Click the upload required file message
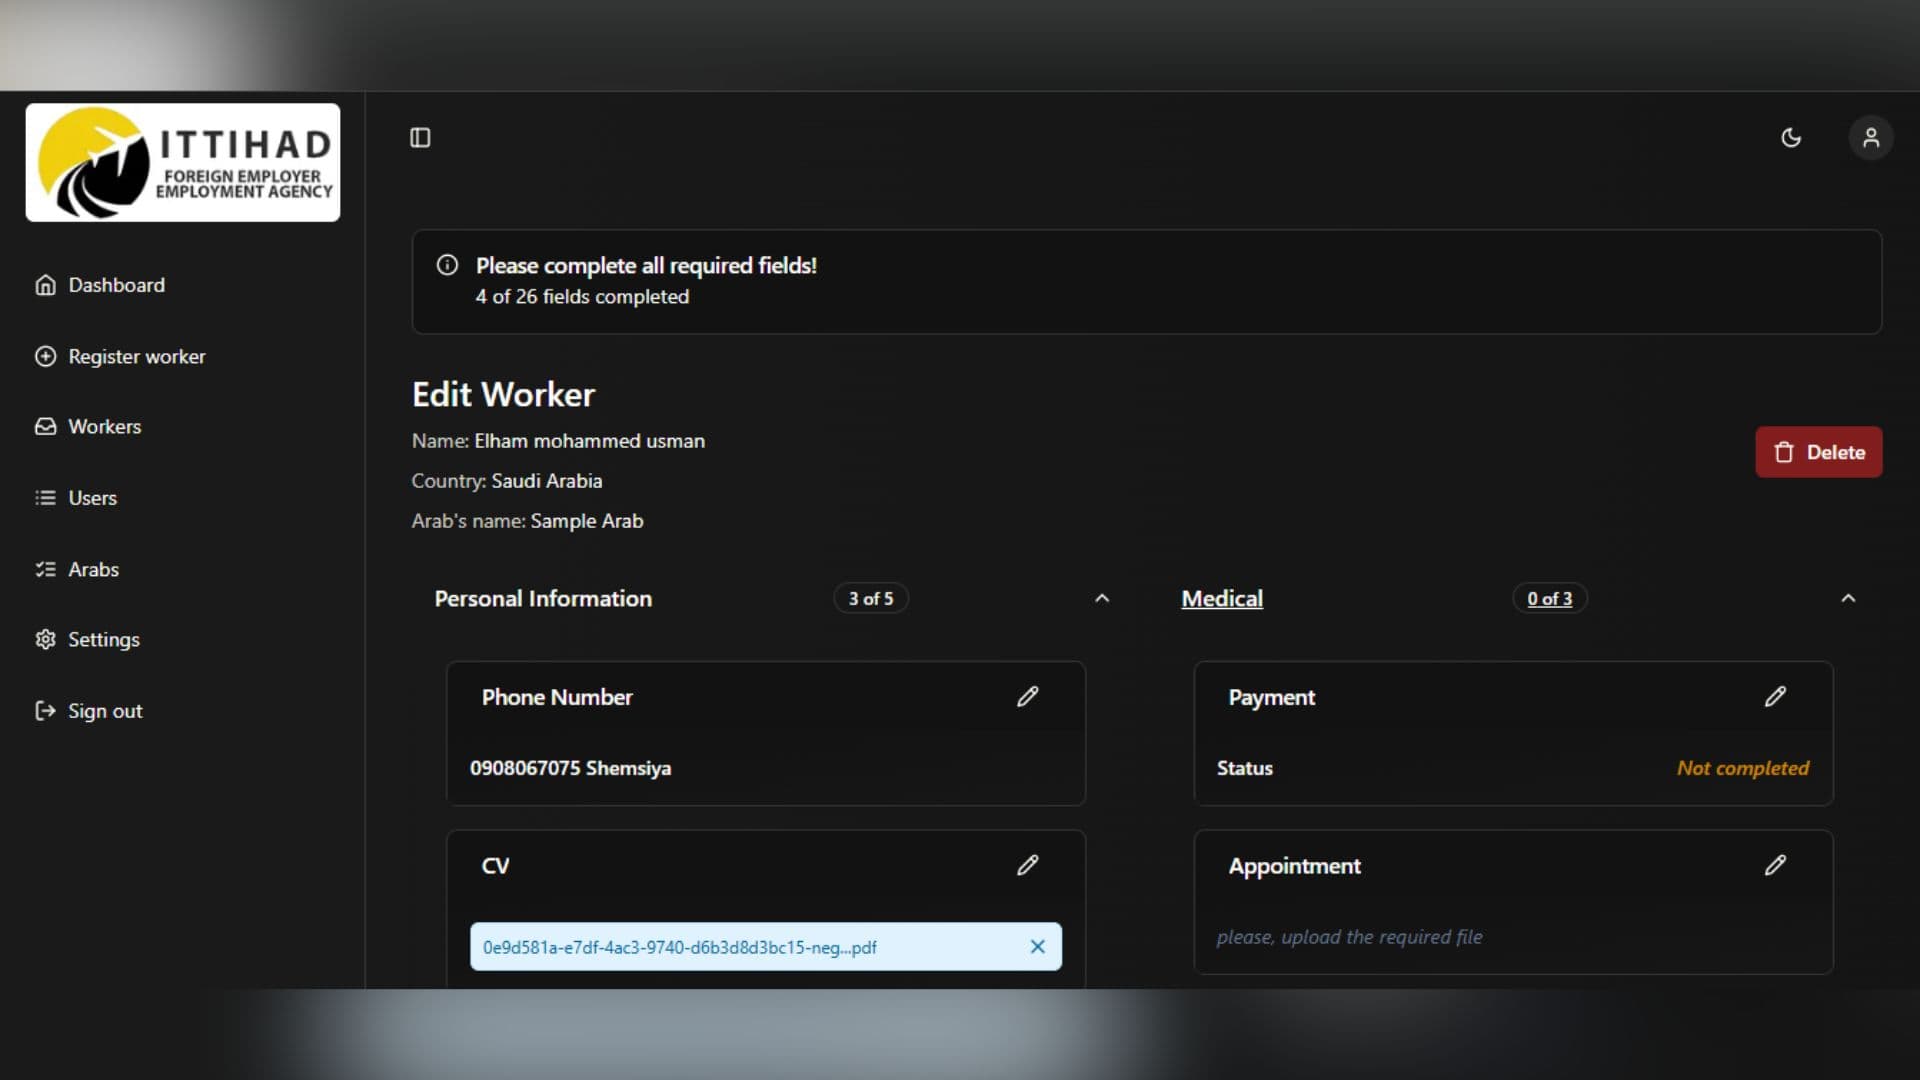1920x1080 pixels. [1349, 937]
